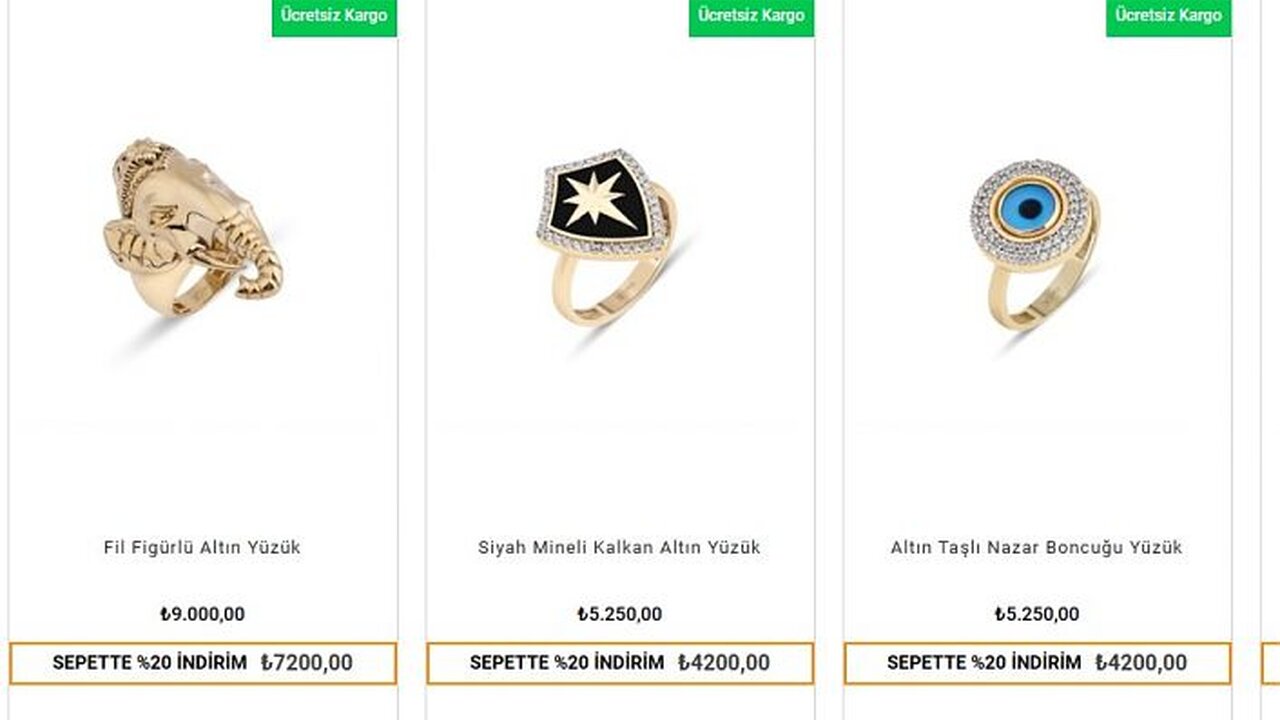The image size is (1280, 720).
Task: Select the Nazar Boncuğu ring's ₺4200,00 discounted price
Action: (x=1140, y=662)
